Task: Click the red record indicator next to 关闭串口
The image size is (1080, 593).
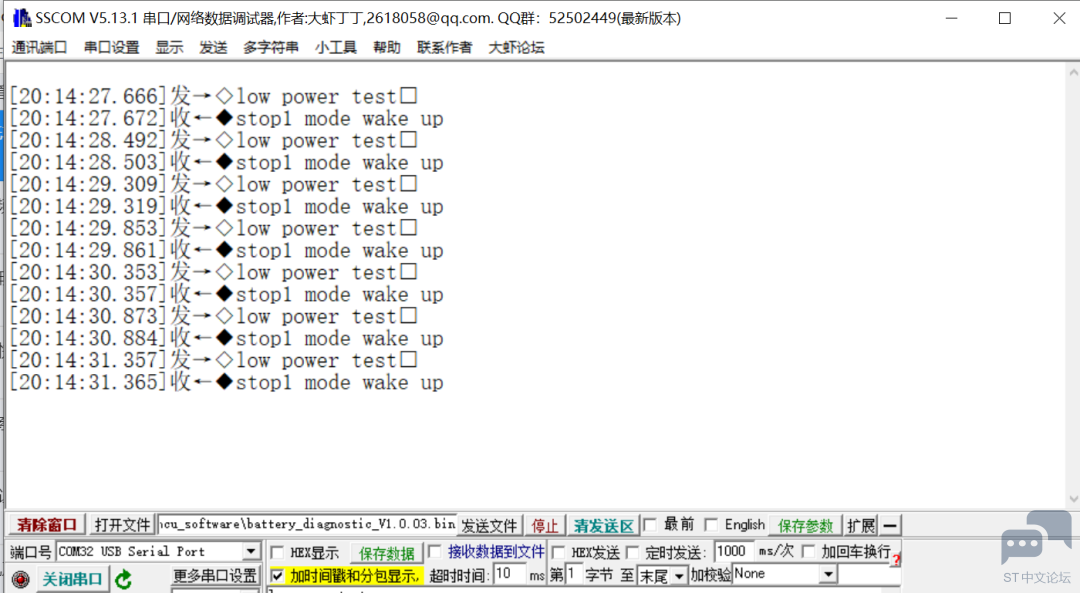Action: [x=21, y=579]
